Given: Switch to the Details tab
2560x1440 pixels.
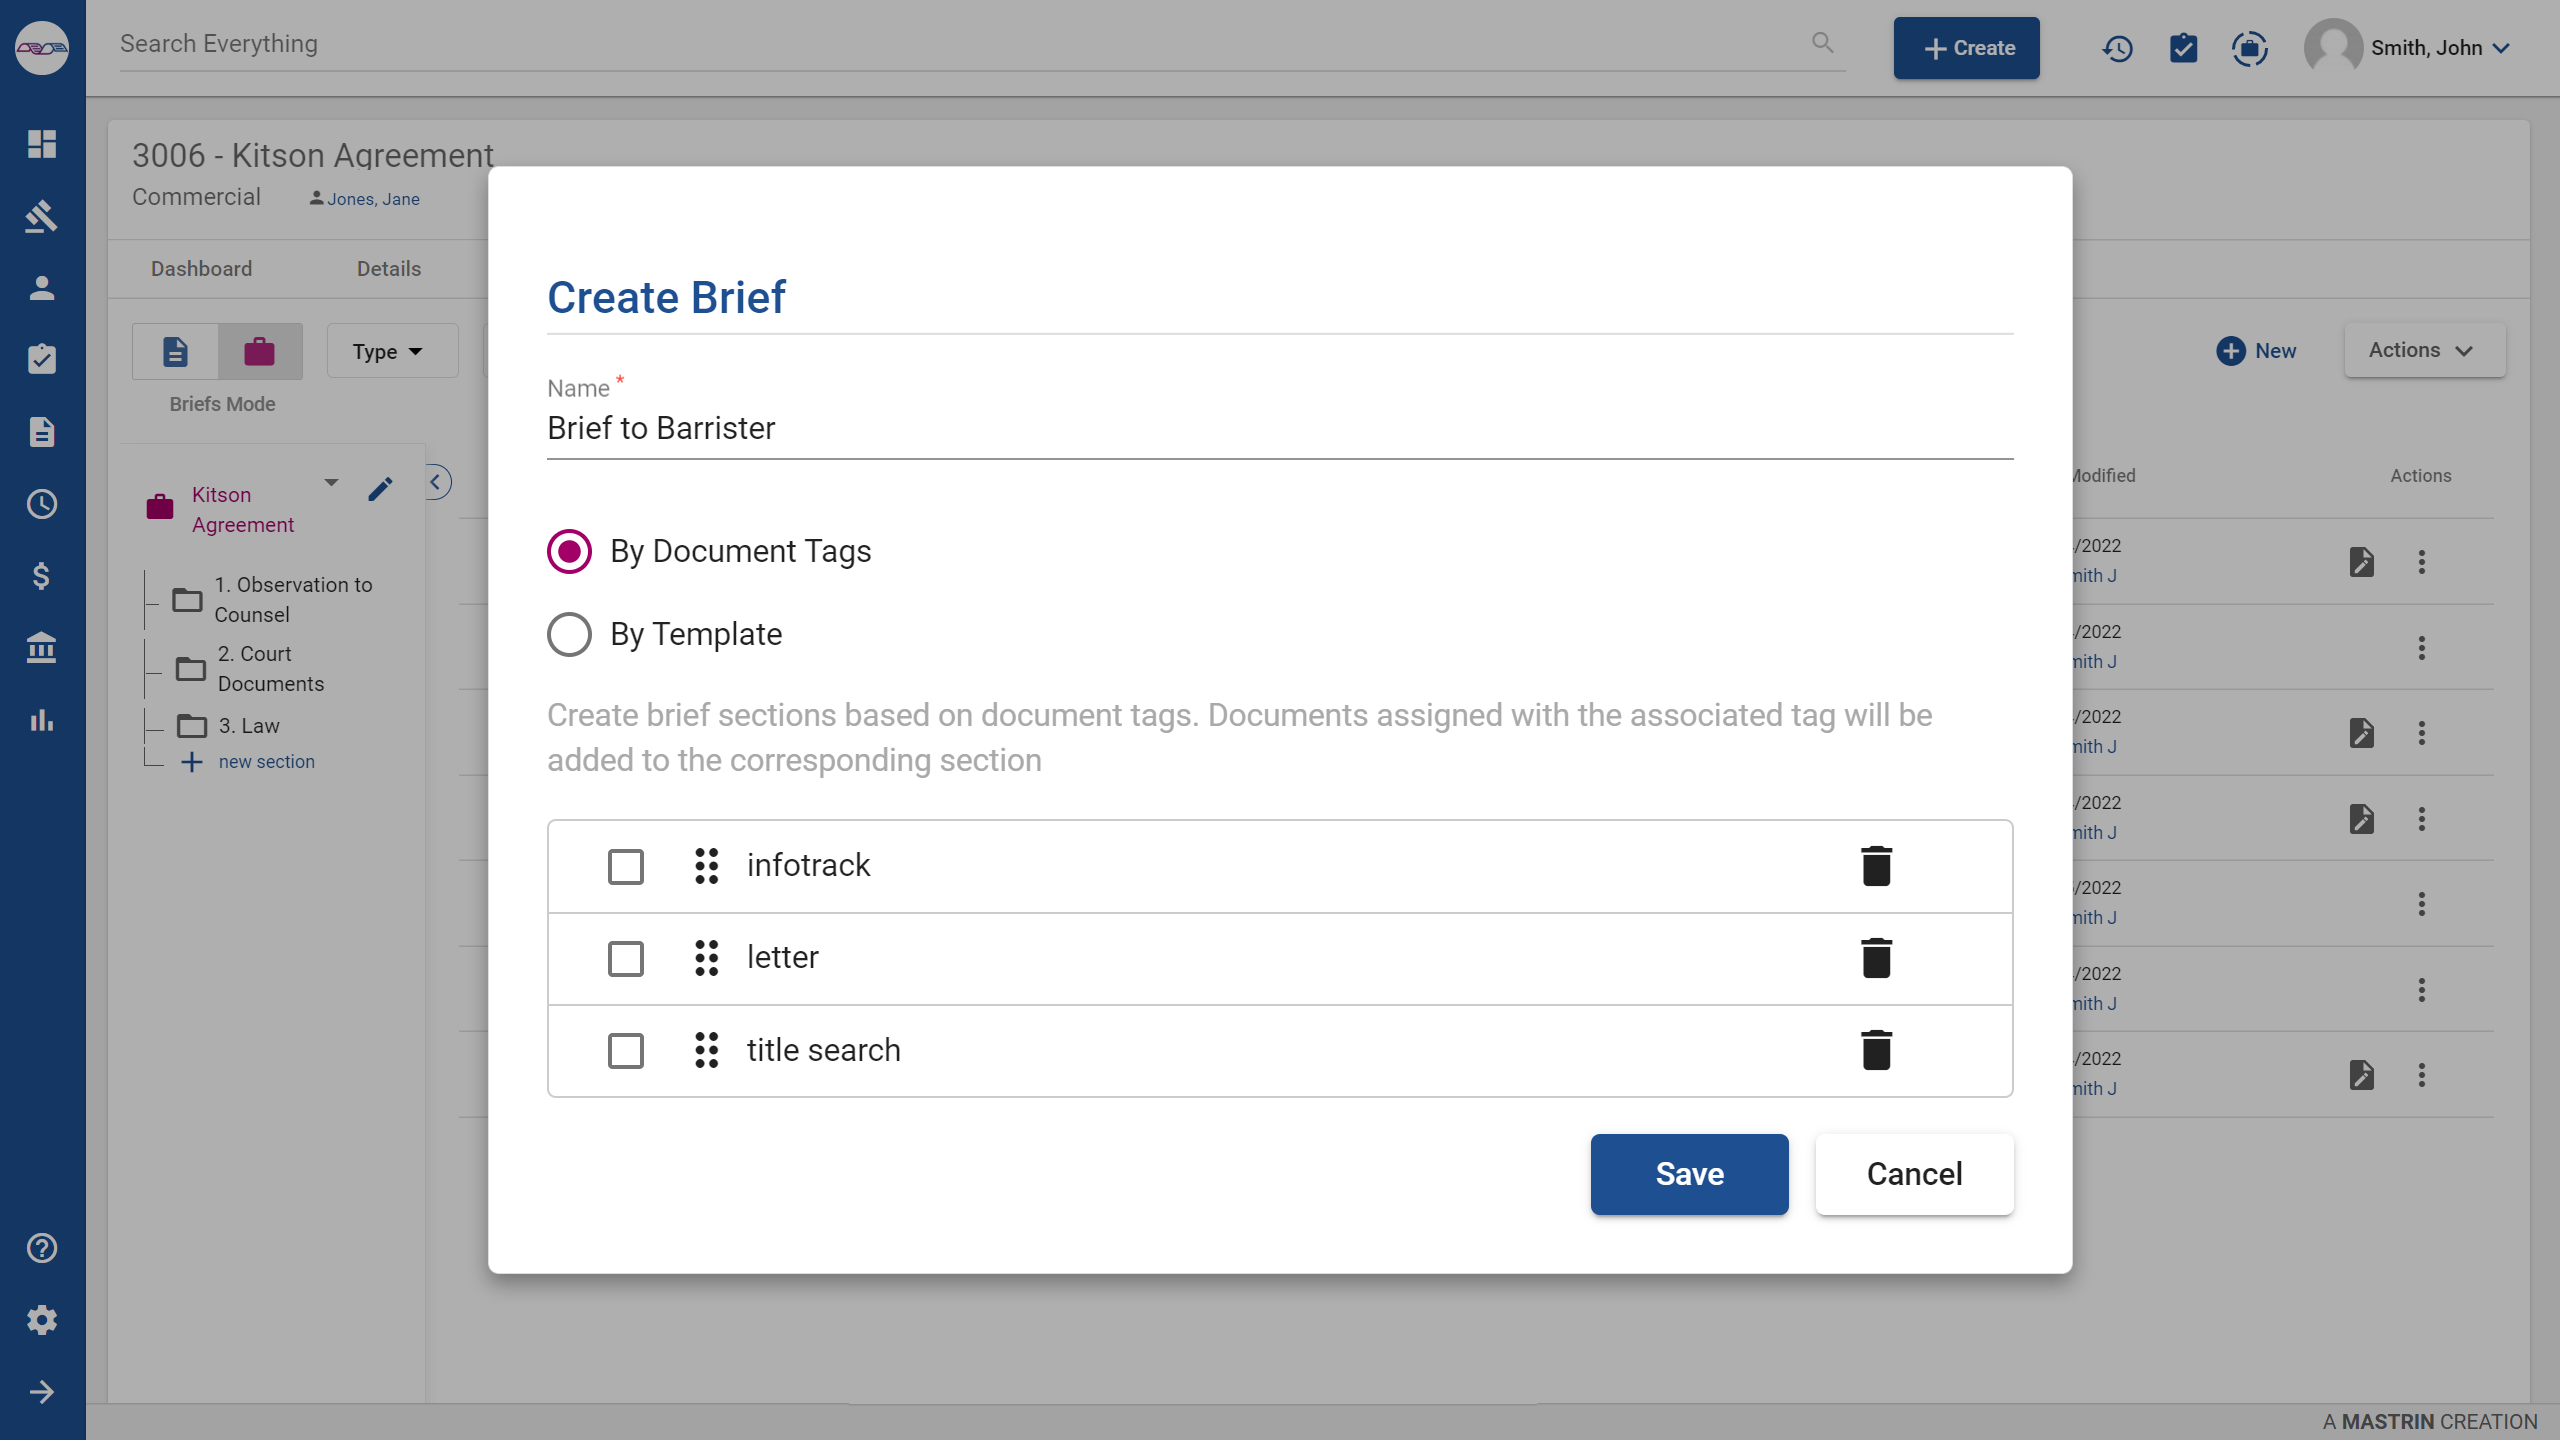Looking at the screenshot, I should point(387,269).
